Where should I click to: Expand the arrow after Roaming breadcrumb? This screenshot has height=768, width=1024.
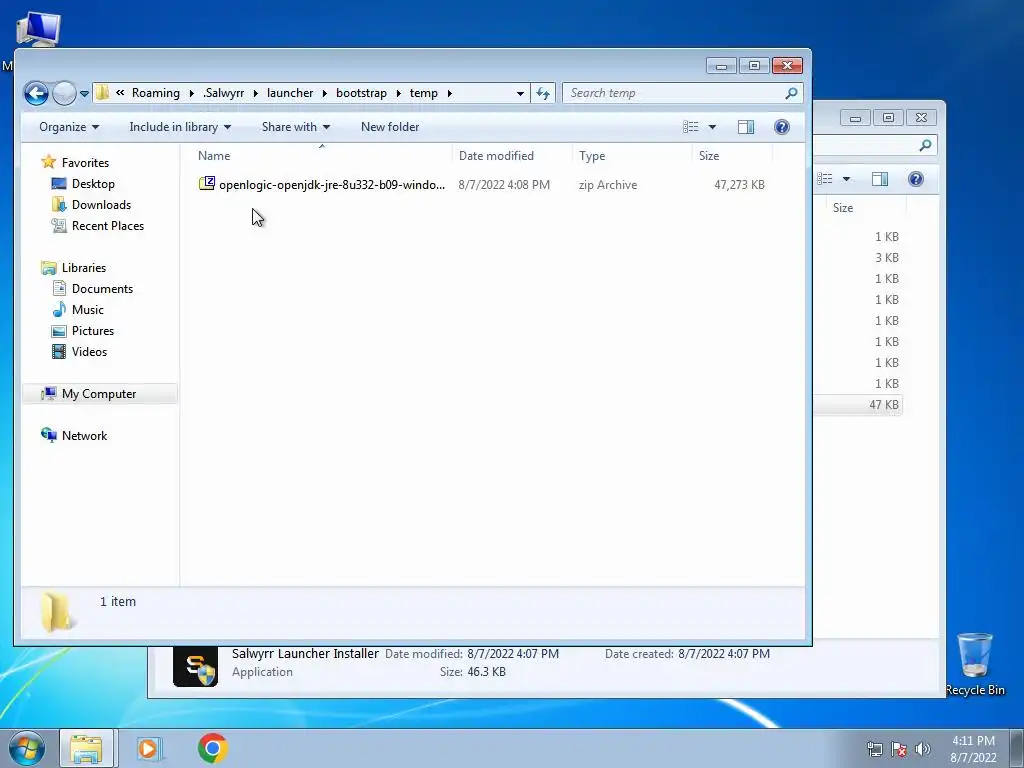tap(191, 93)
